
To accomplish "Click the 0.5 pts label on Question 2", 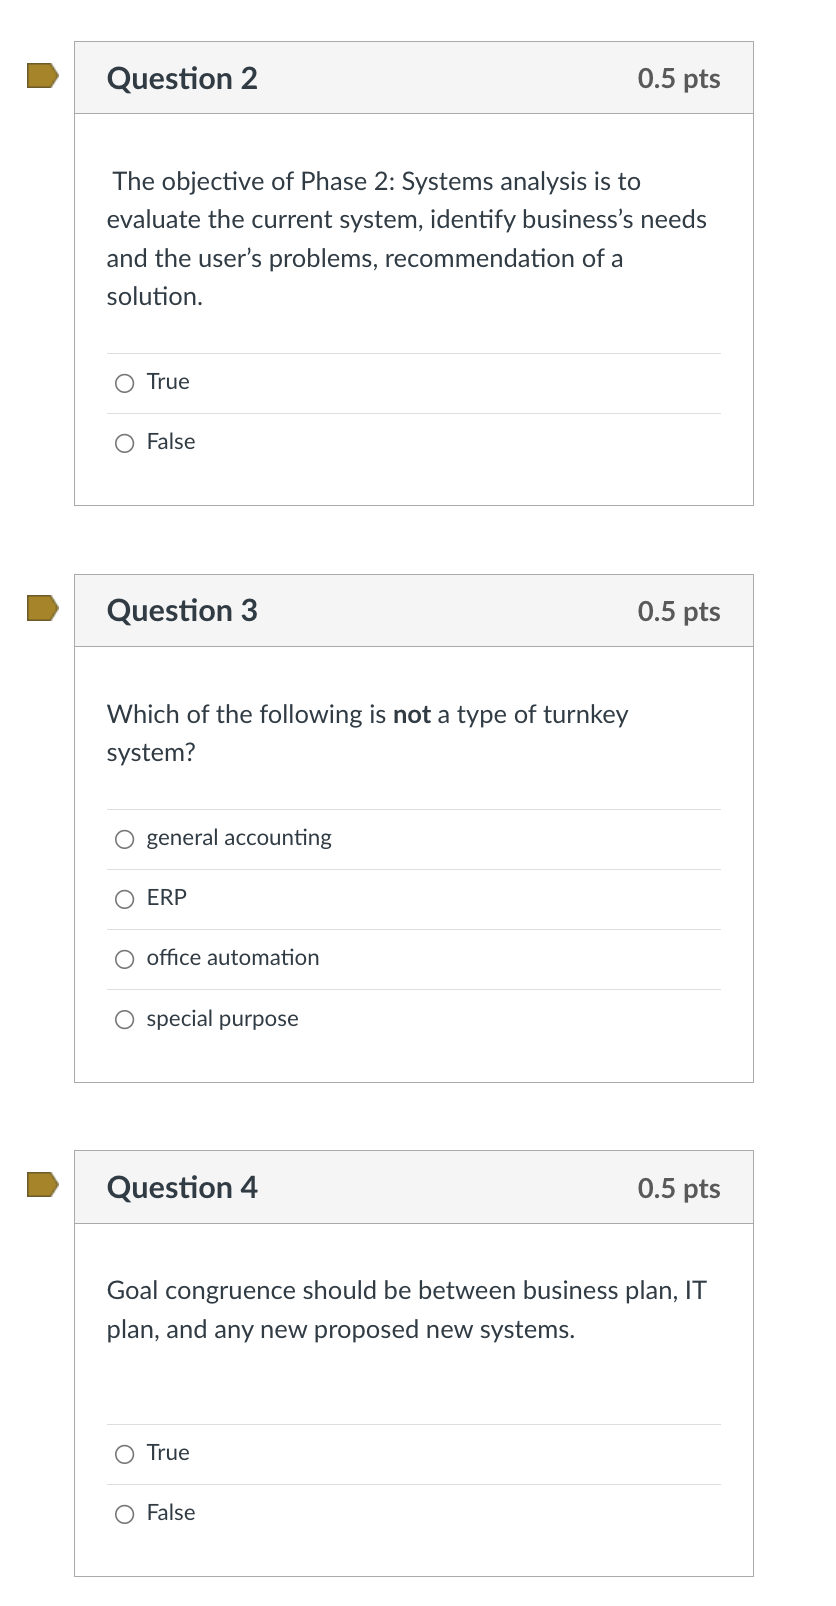I will (679, 78).
